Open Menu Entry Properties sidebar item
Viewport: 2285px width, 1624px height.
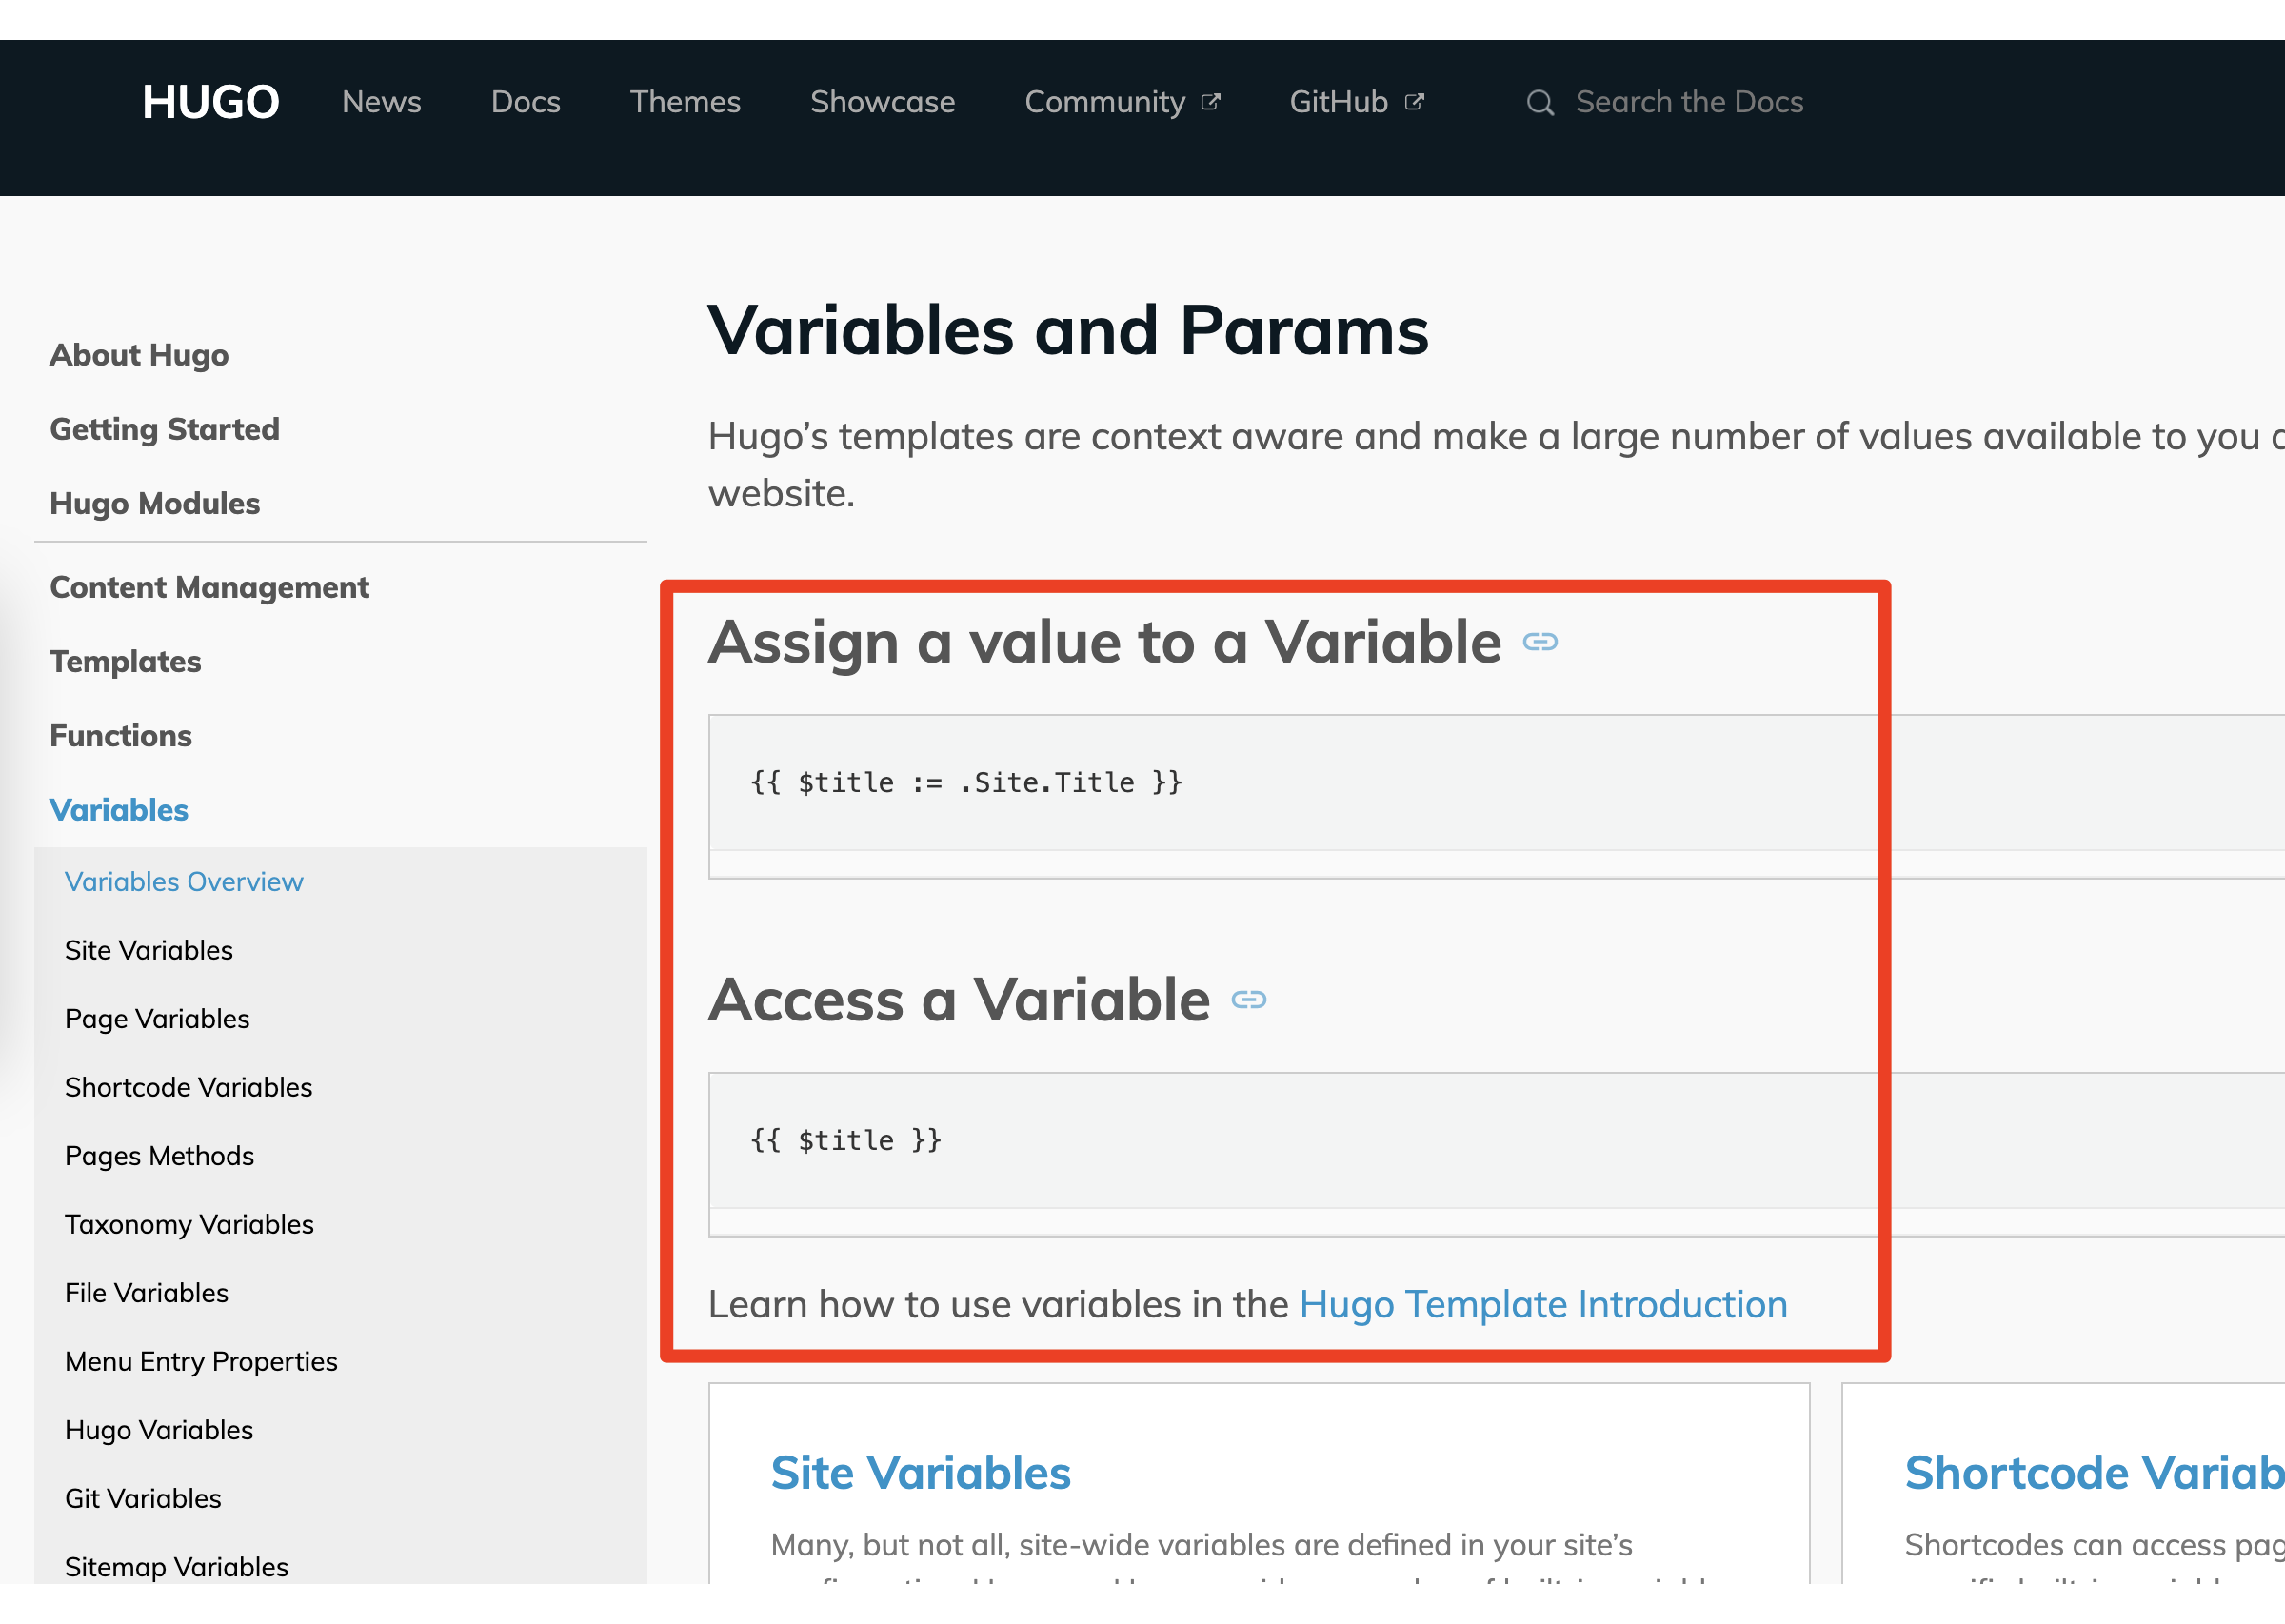(201, 1361)
